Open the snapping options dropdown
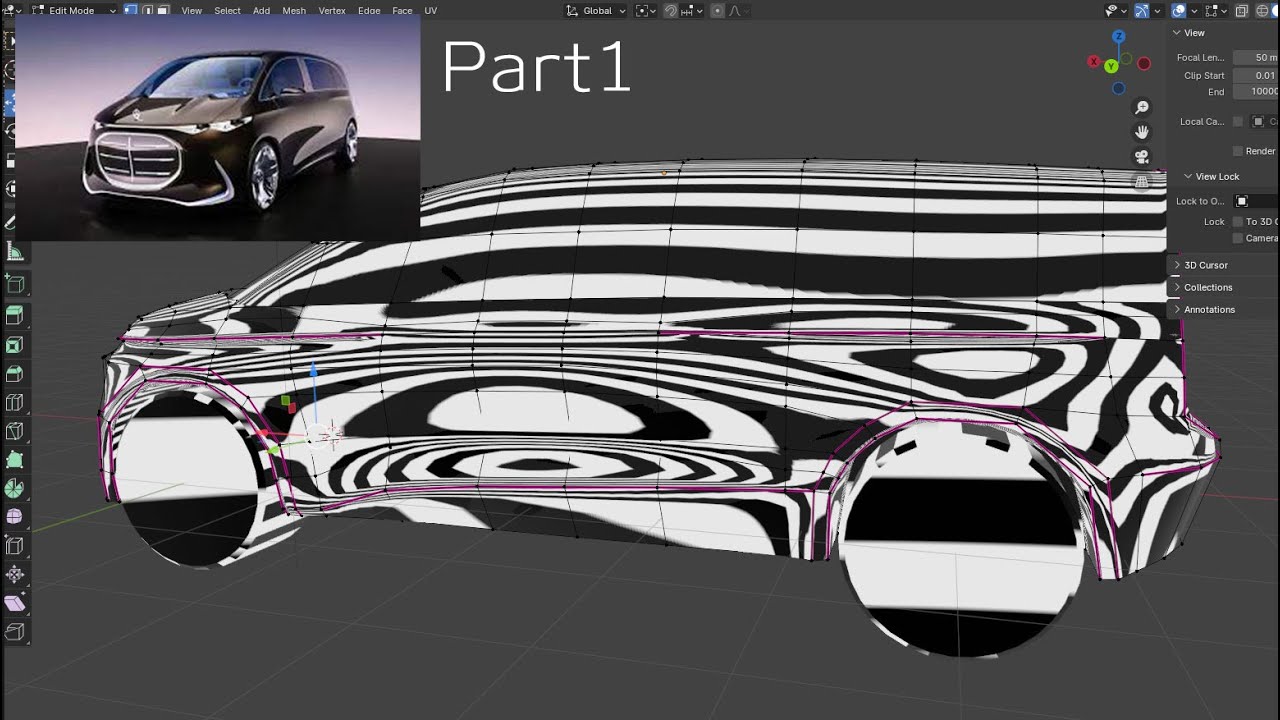The image size is (1280, 720). [x=692, y=10]
